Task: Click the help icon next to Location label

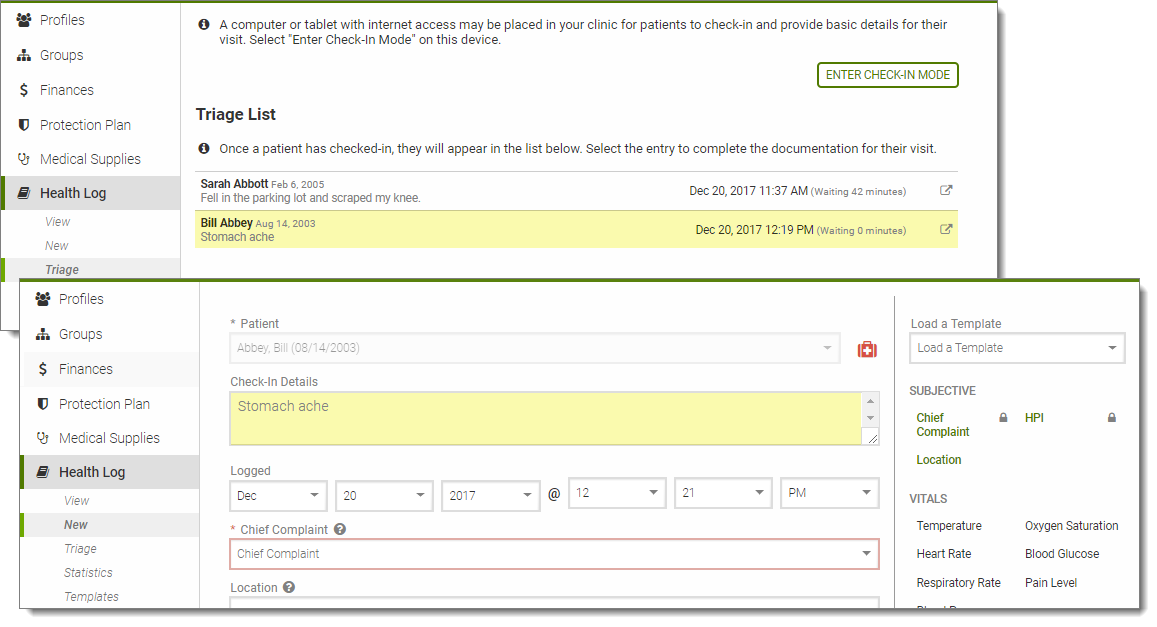Action: point(289,587)
